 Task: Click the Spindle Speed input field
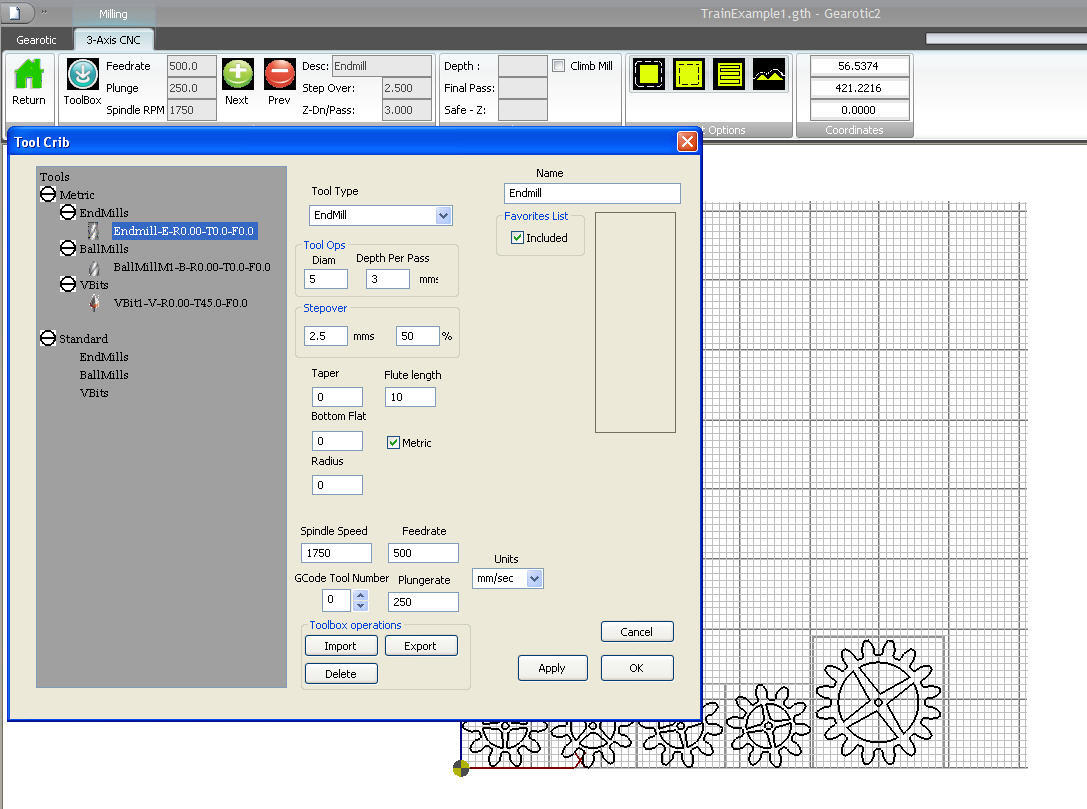[x=336, y=553]
